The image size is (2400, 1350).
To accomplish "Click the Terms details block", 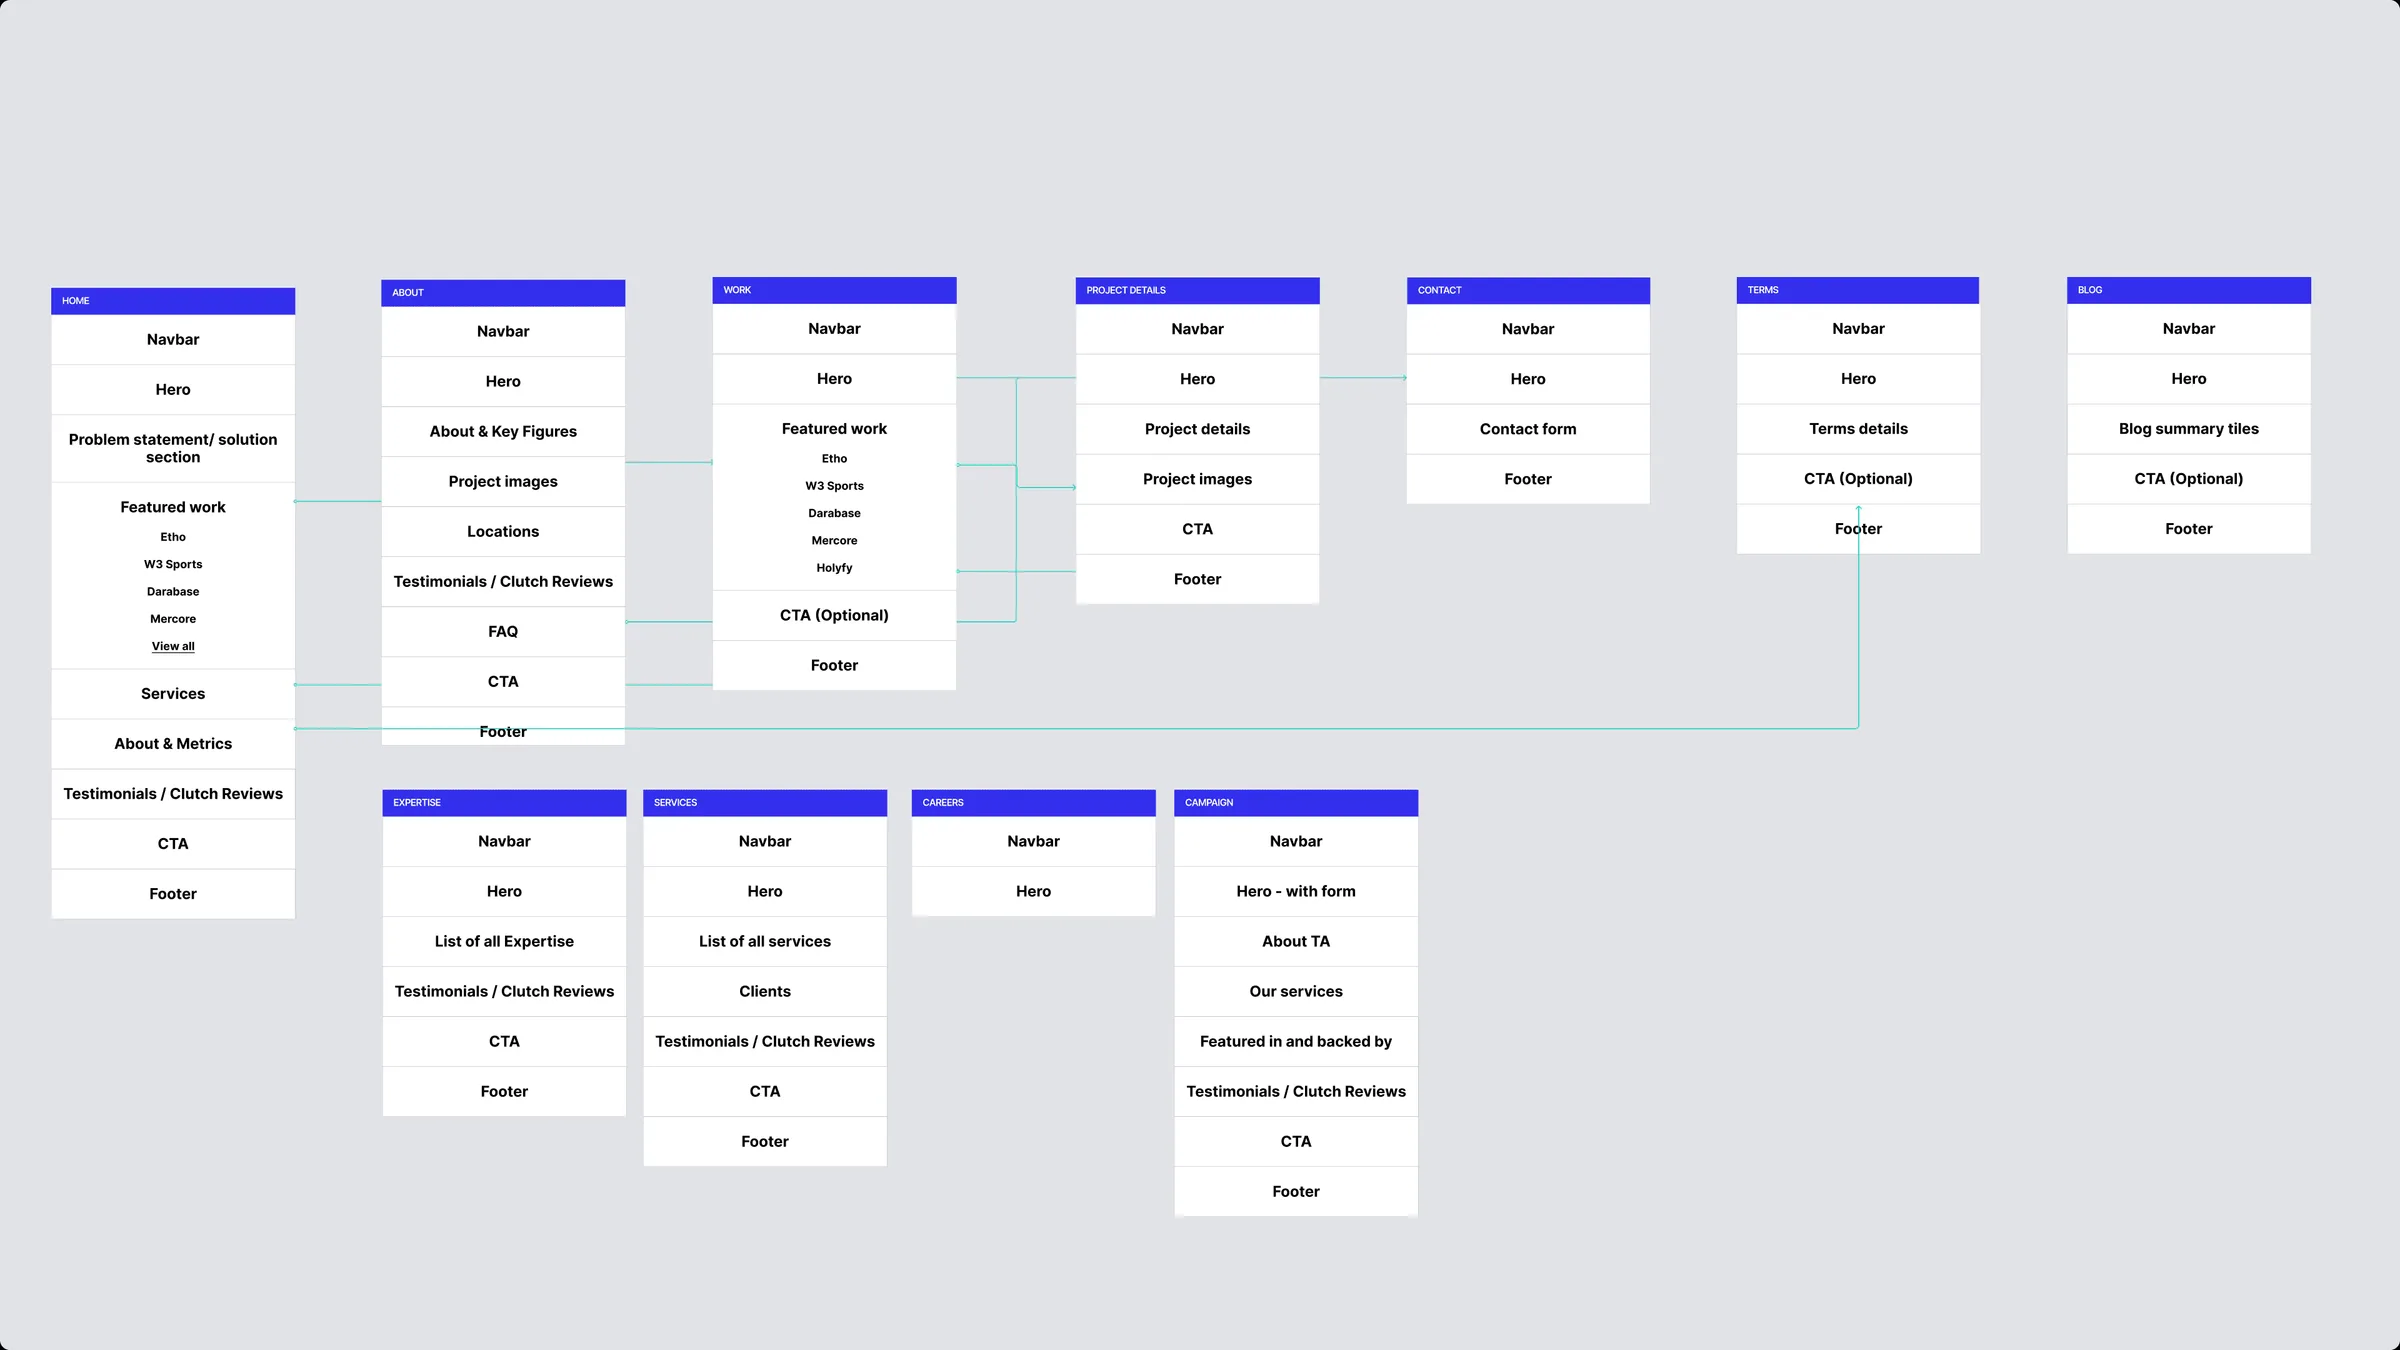I will (1858, 429).
